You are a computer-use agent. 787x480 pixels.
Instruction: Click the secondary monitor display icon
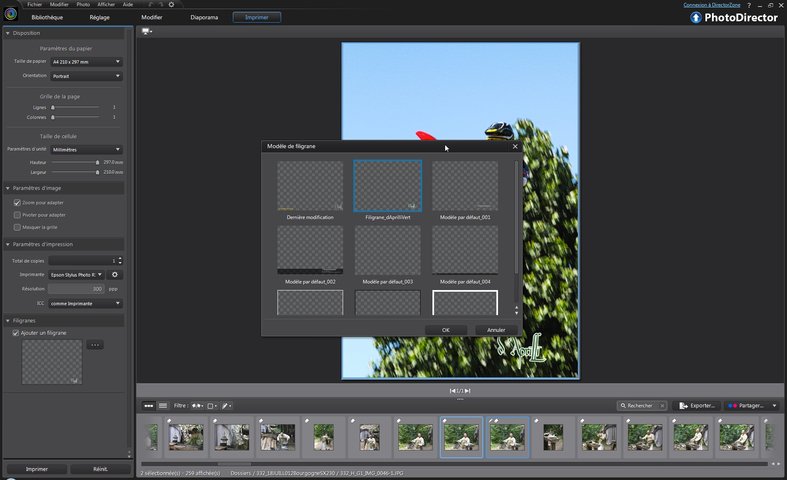point(147,31)
